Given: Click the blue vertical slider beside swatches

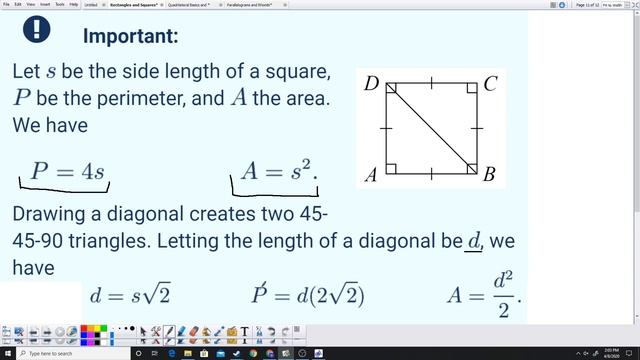Looking at the screenshot, I should 112,336.
